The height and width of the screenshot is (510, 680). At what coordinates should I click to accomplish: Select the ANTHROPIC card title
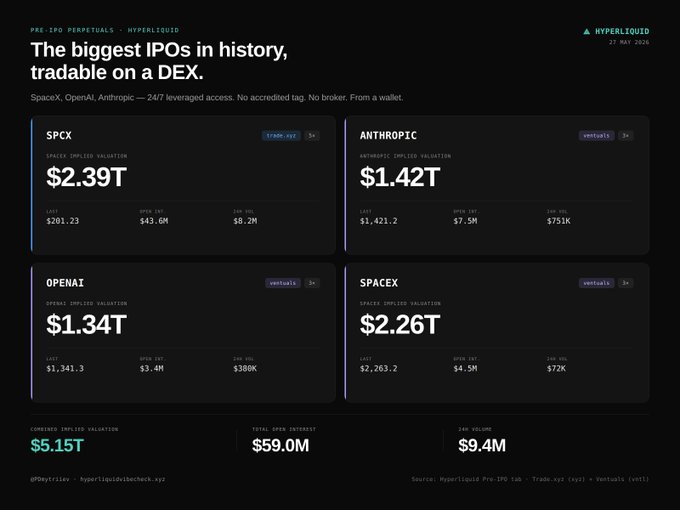pos(388,135)
